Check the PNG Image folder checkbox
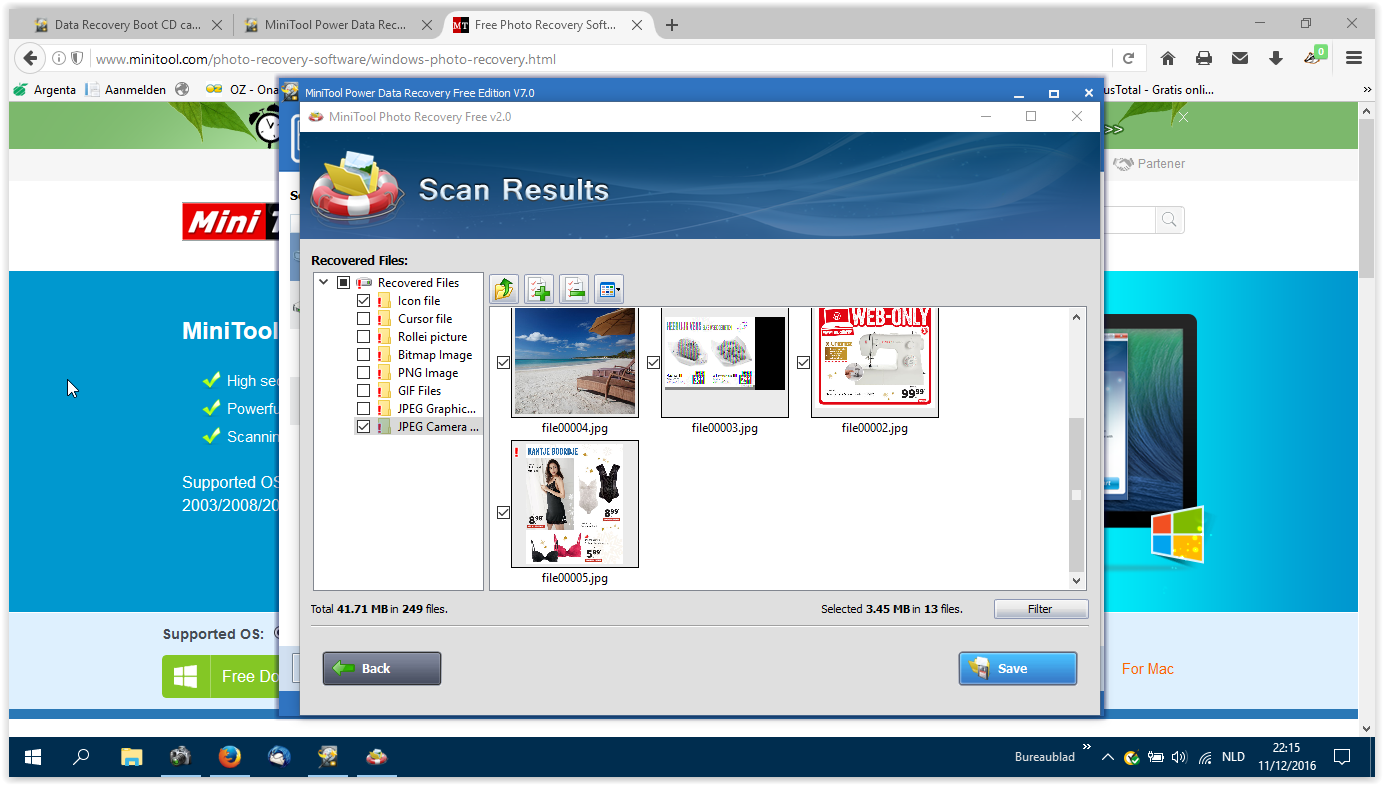1383x785 pixels. [x=364, y=373]
